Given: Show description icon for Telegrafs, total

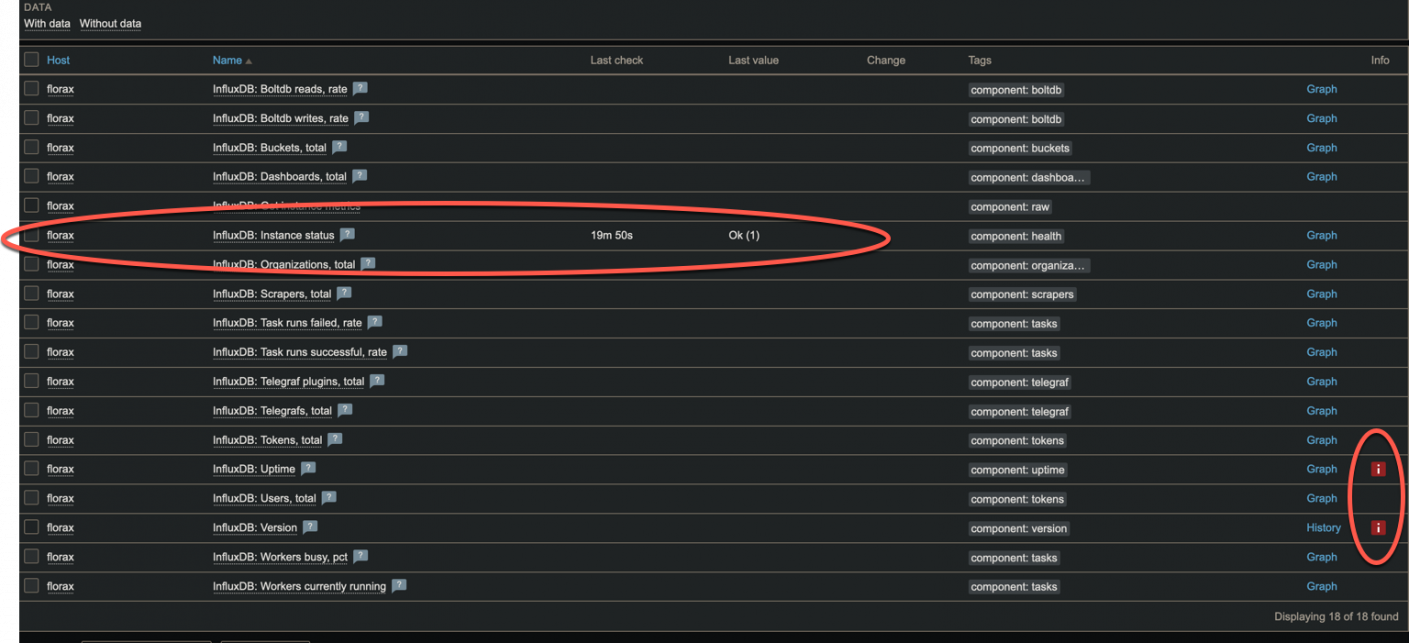Looking at the screenshot, I should pyautogui.click(x=345, y=410).
